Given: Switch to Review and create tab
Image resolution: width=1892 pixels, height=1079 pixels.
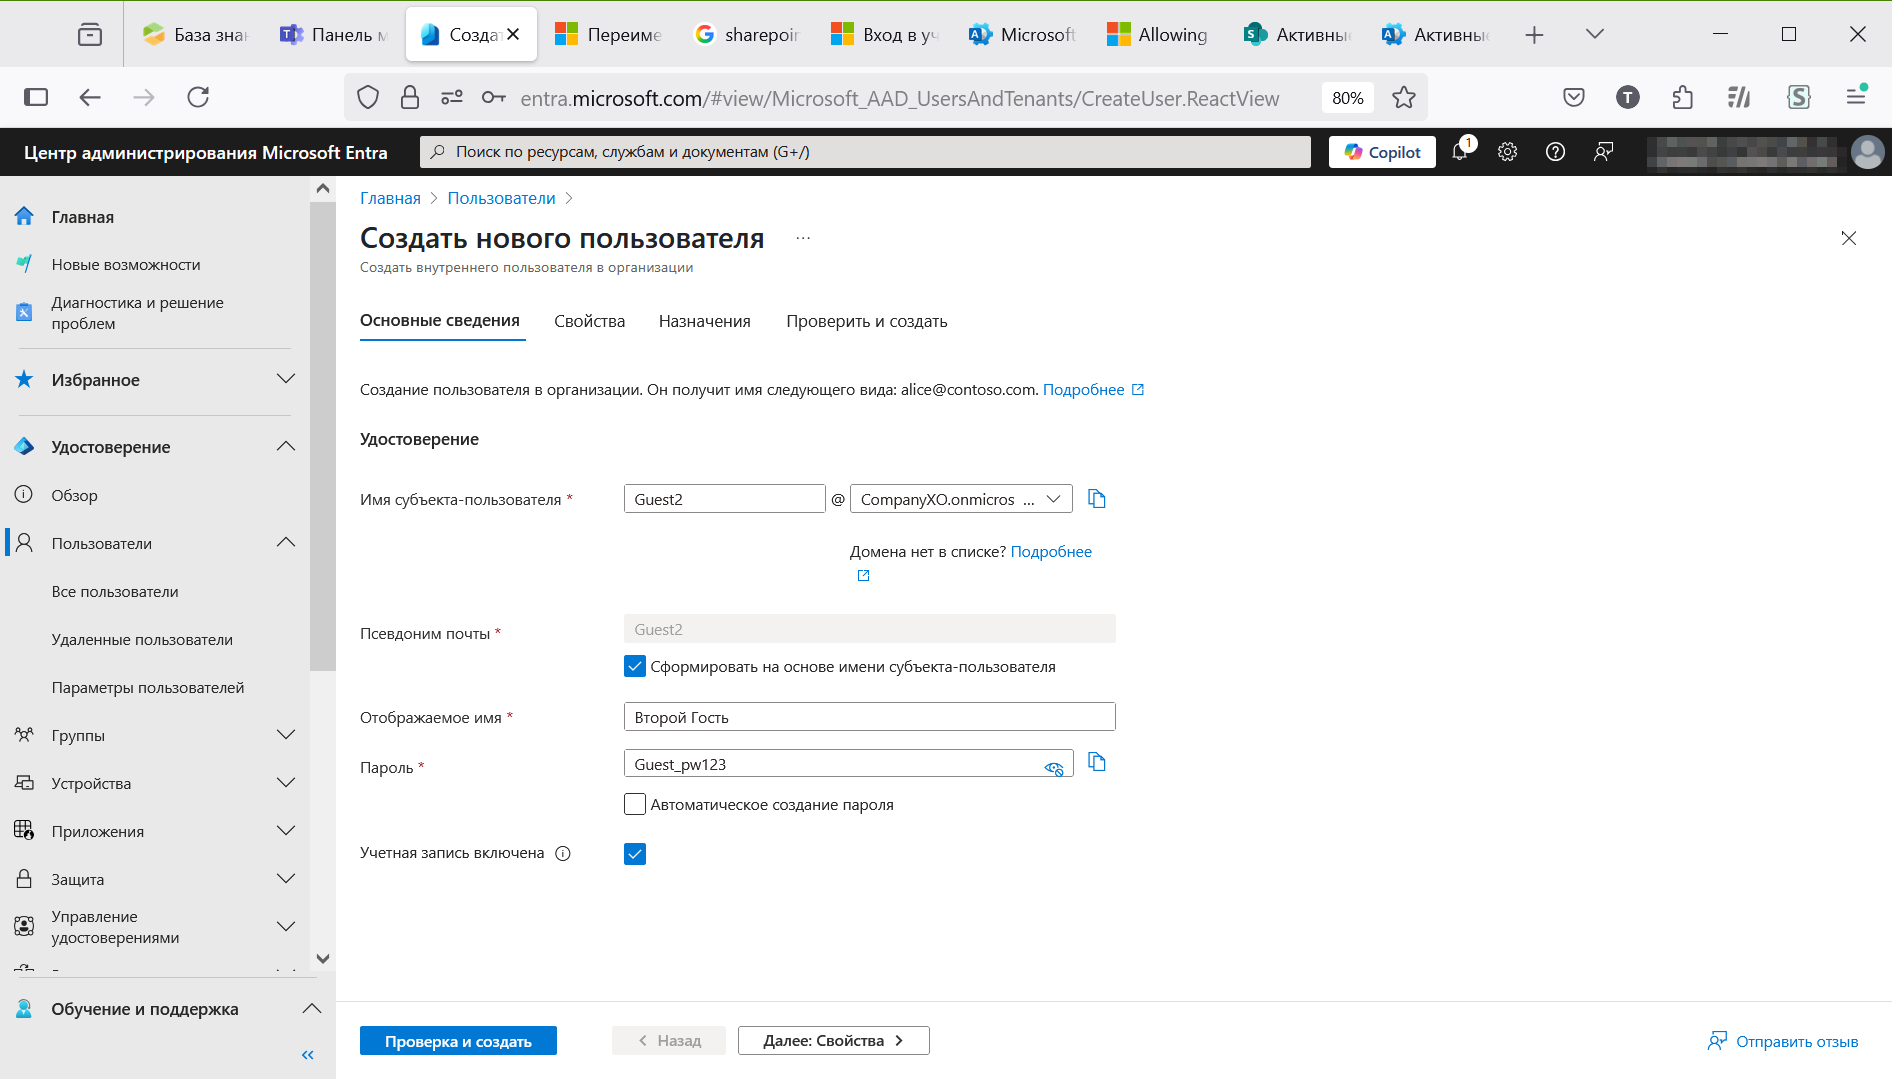Looking at the screenshot, I should [866, 321].
